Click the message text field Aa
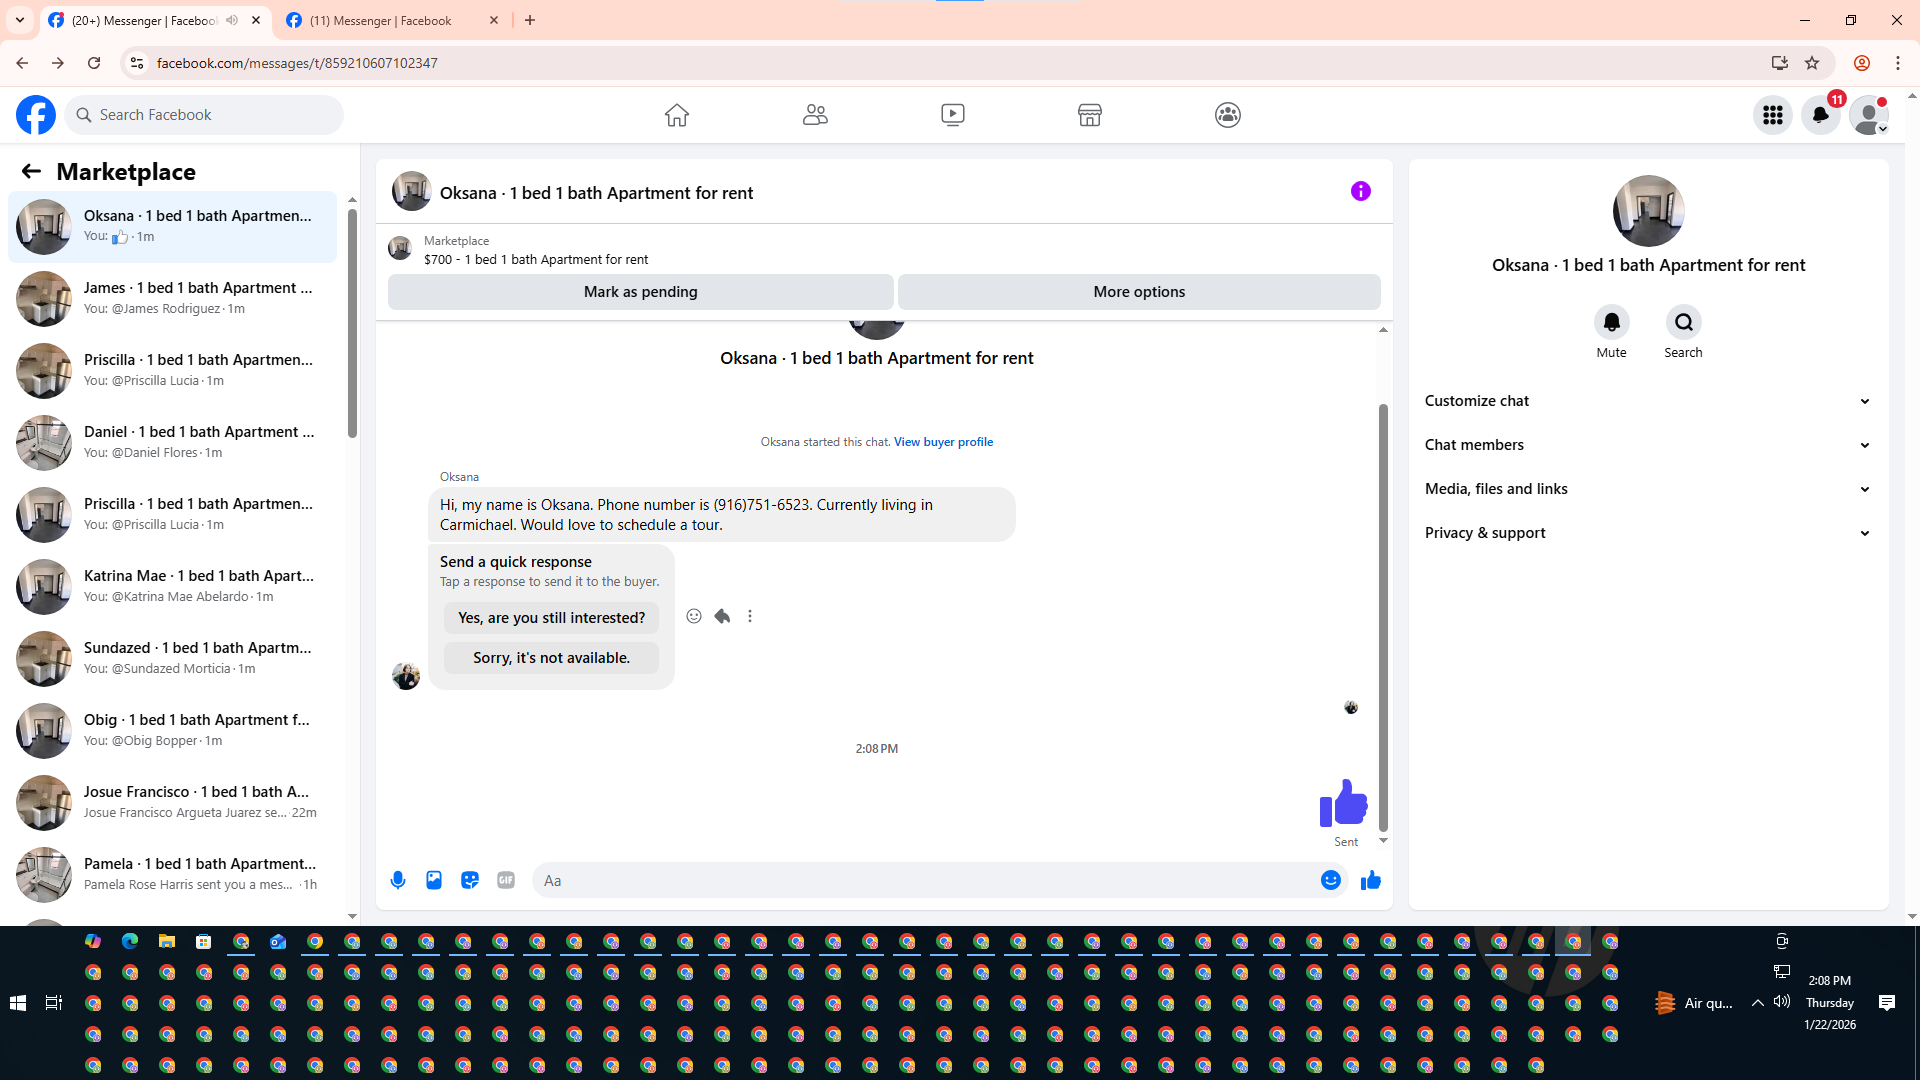Screen dimensions: 1920x1080 [x=925, y=880]
